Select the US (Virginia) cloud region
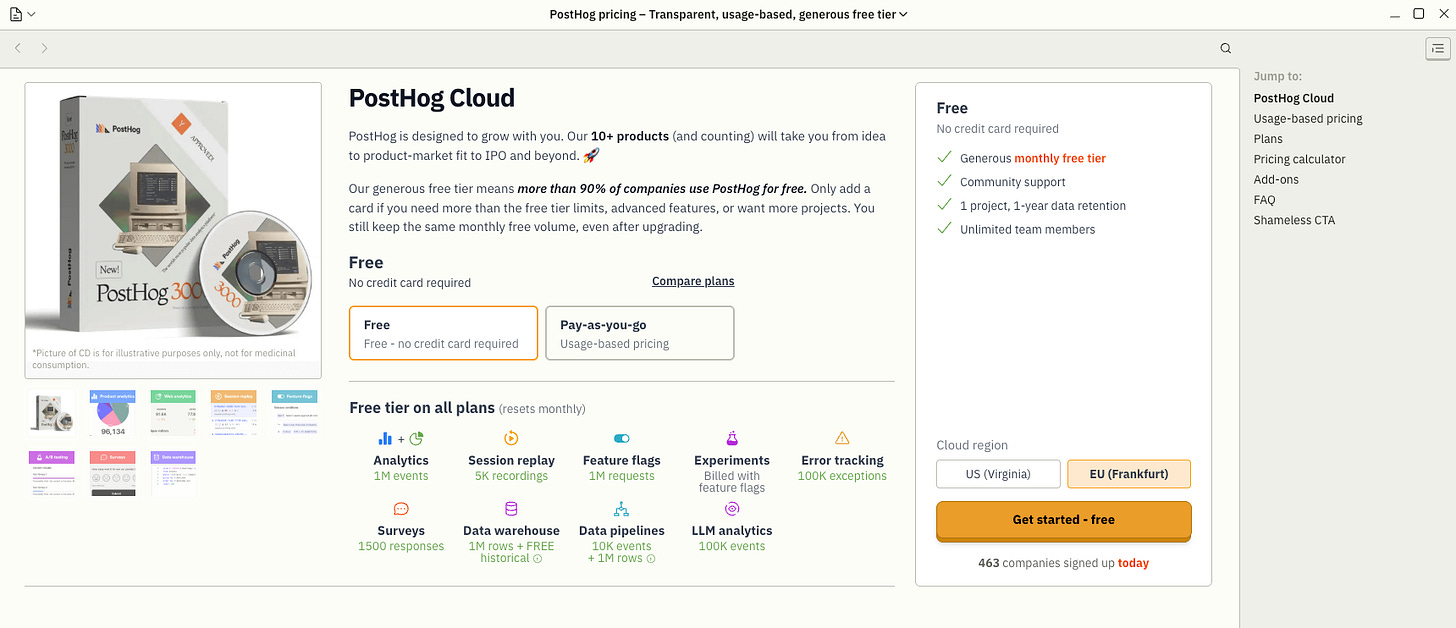This screenshot has height=628, width=1456. (998, 474)
